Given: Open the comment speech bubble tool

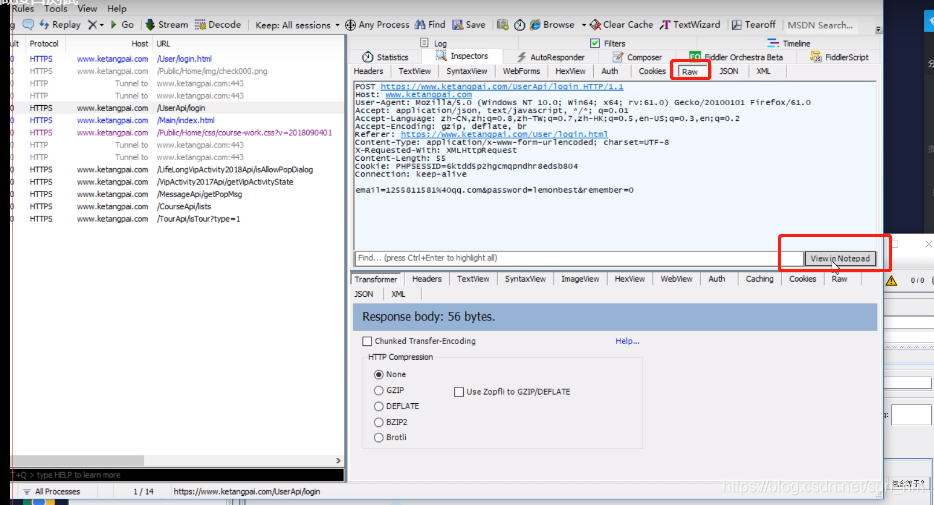Looking at the screenshot, I should 28,24.
